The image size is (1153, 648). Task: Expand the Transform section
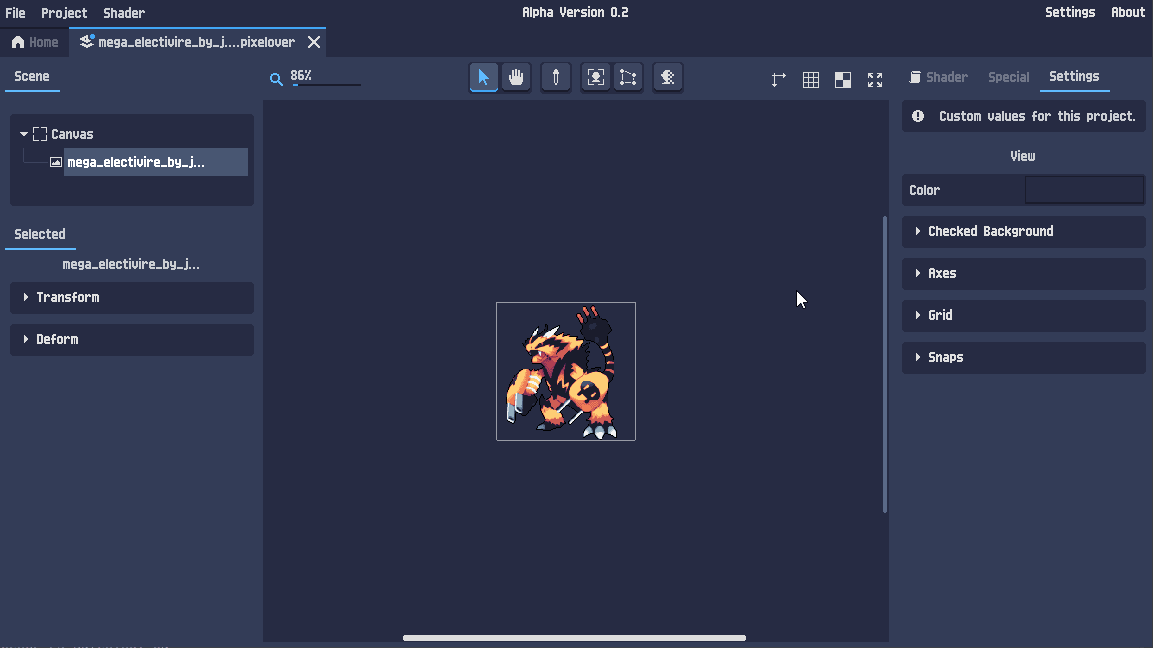coord(132,298)
